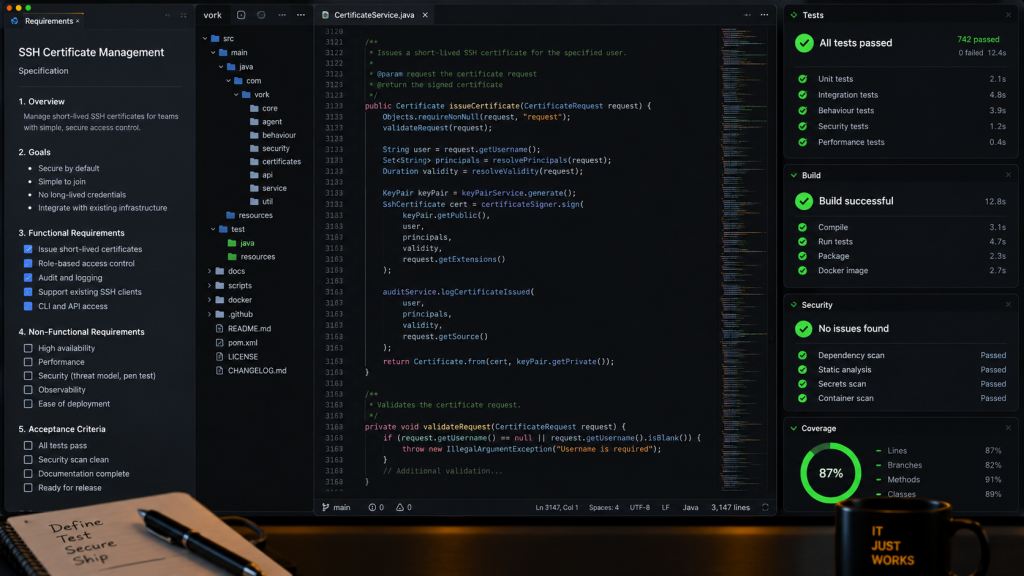
Task: Click the Build successful check icon
Action: pyautogui.click(x=804, y=201)
